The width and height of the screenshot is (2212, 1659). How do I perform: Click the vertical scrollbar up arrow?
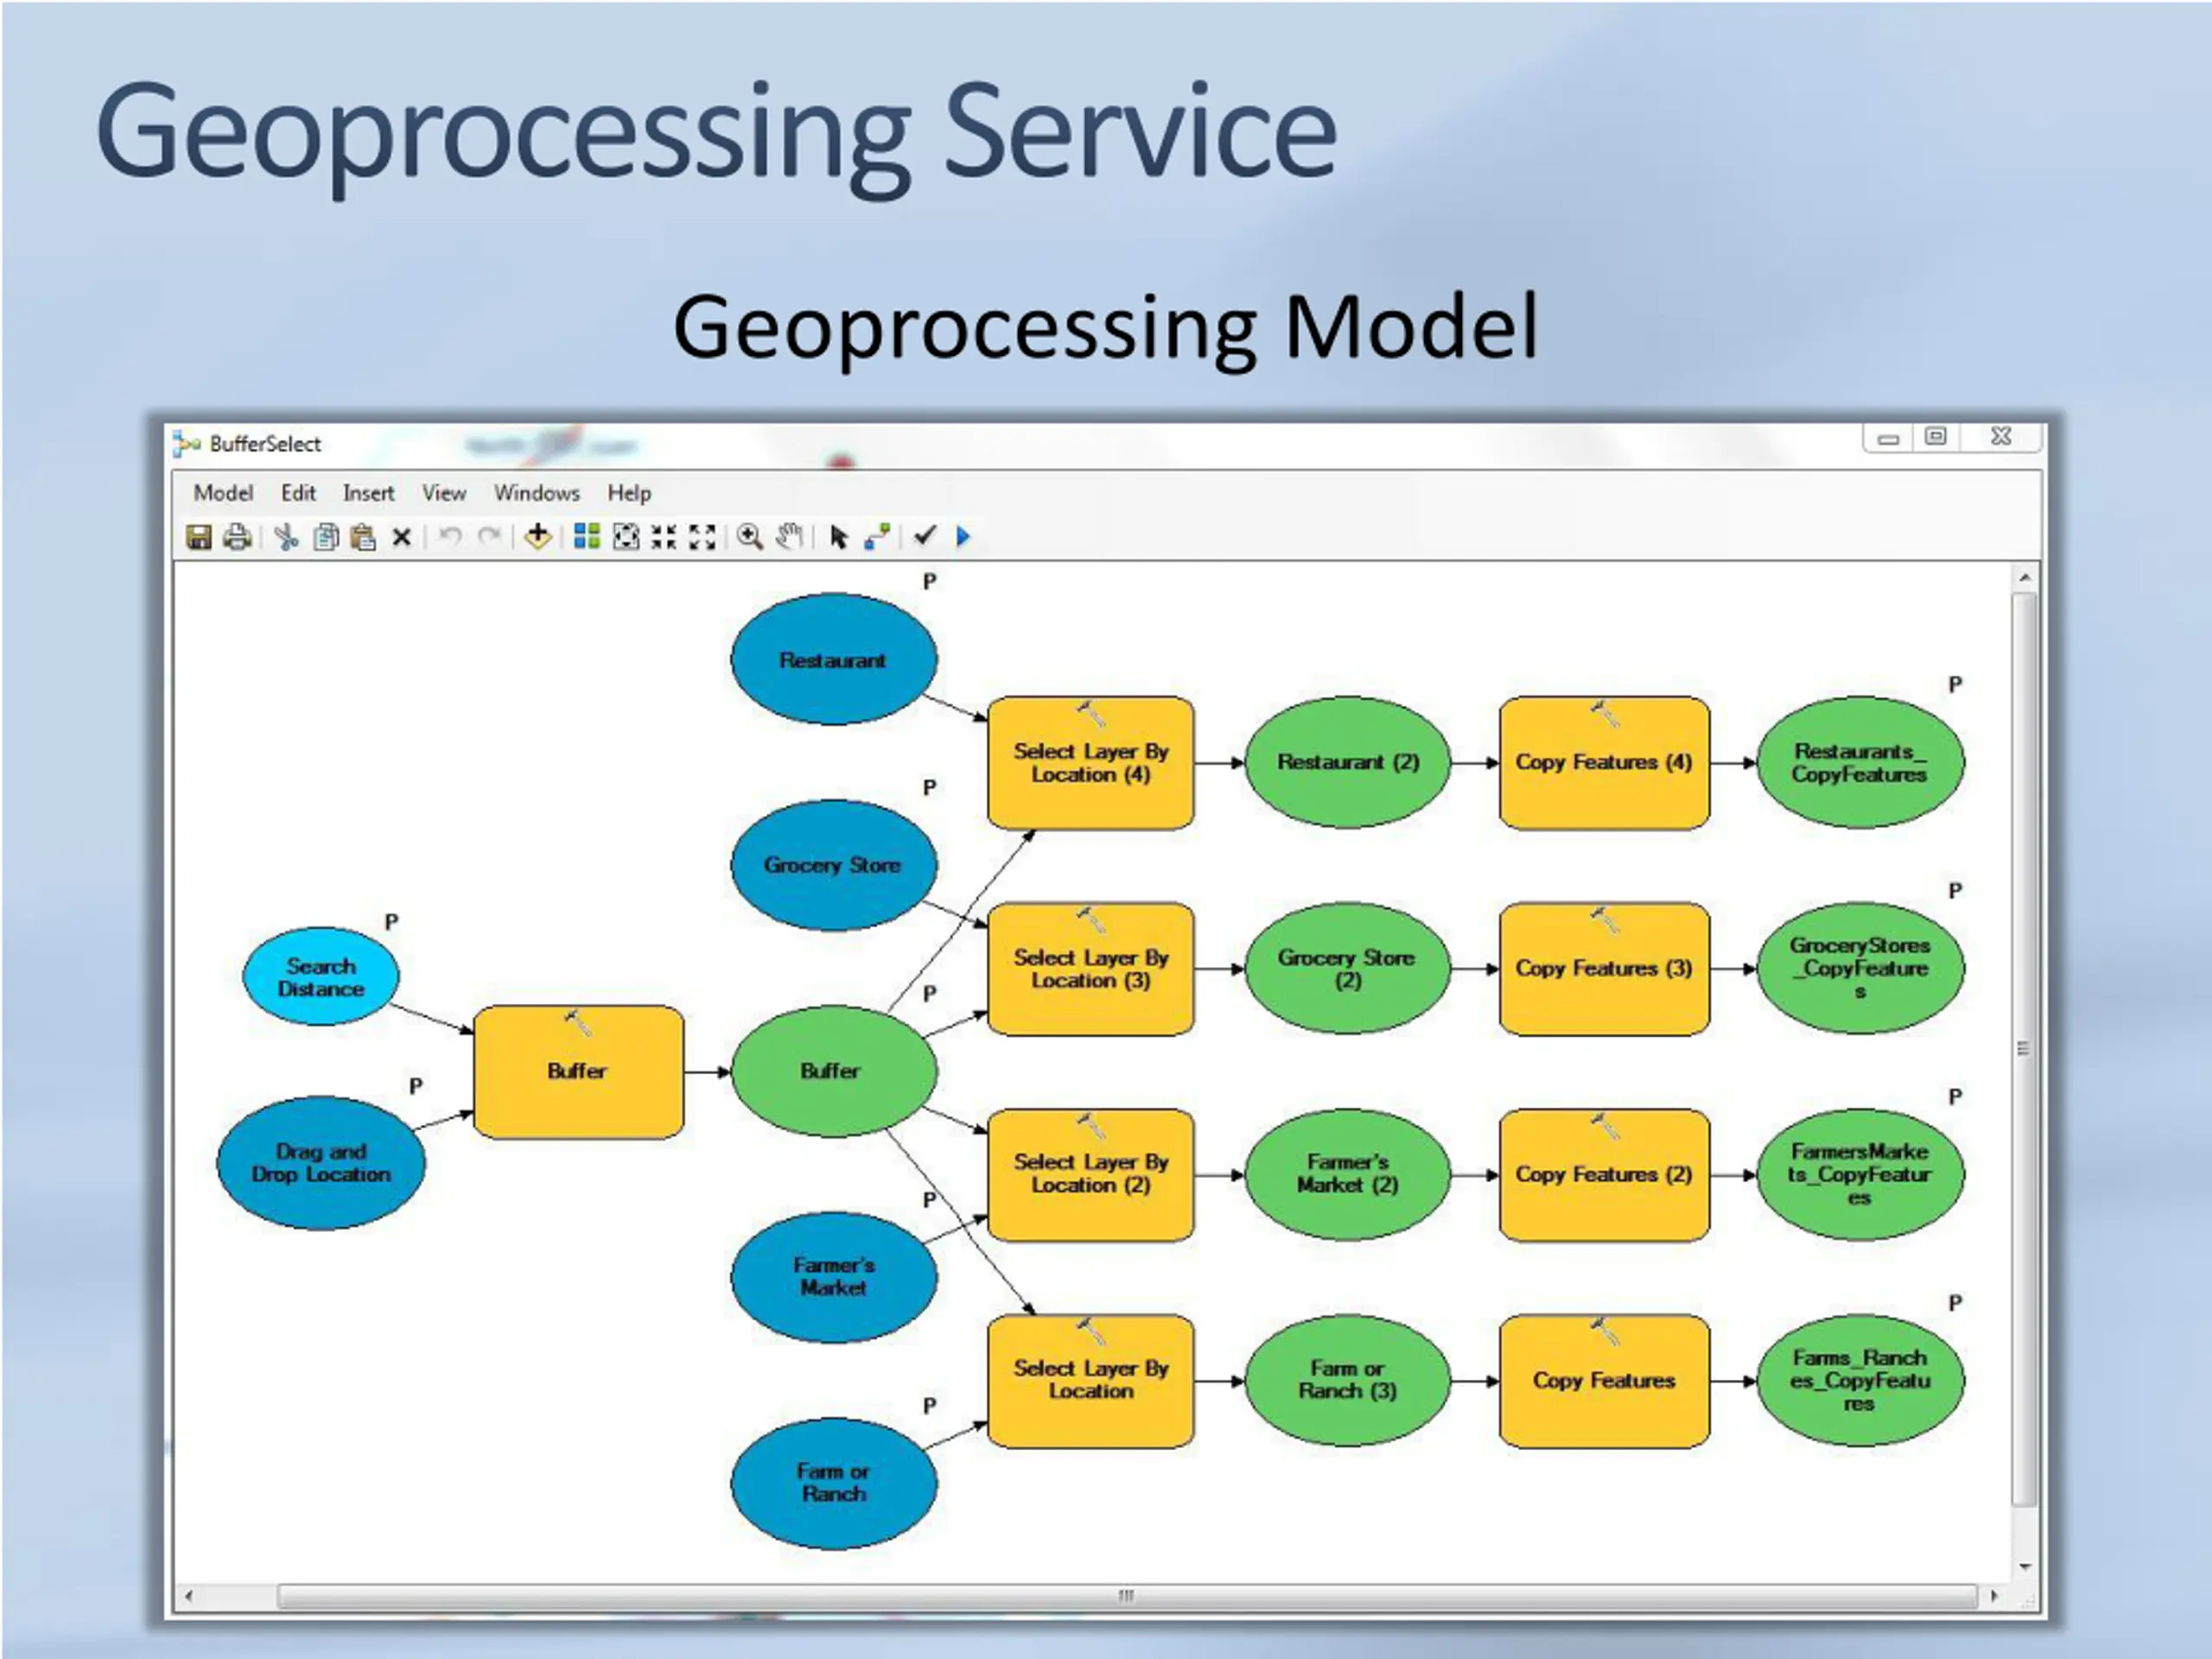click(2024, 578)
